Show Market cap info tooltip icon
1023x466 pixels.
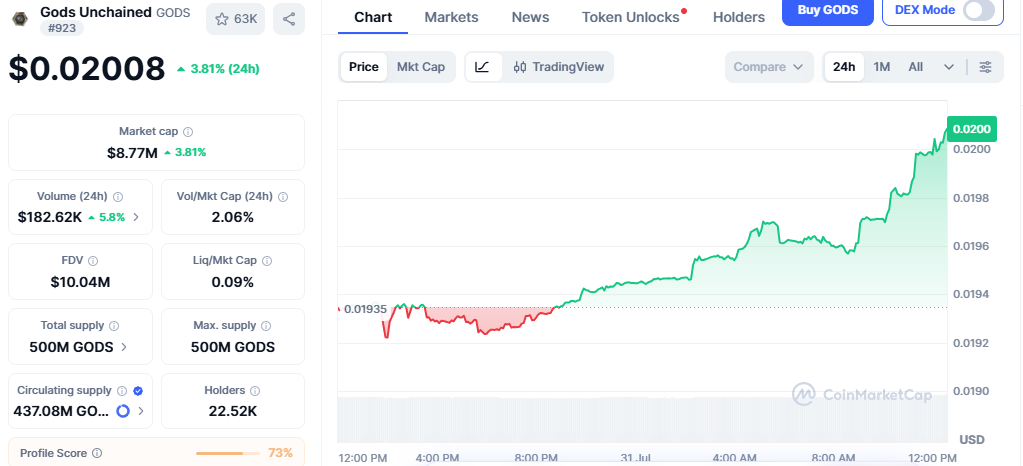188,132
